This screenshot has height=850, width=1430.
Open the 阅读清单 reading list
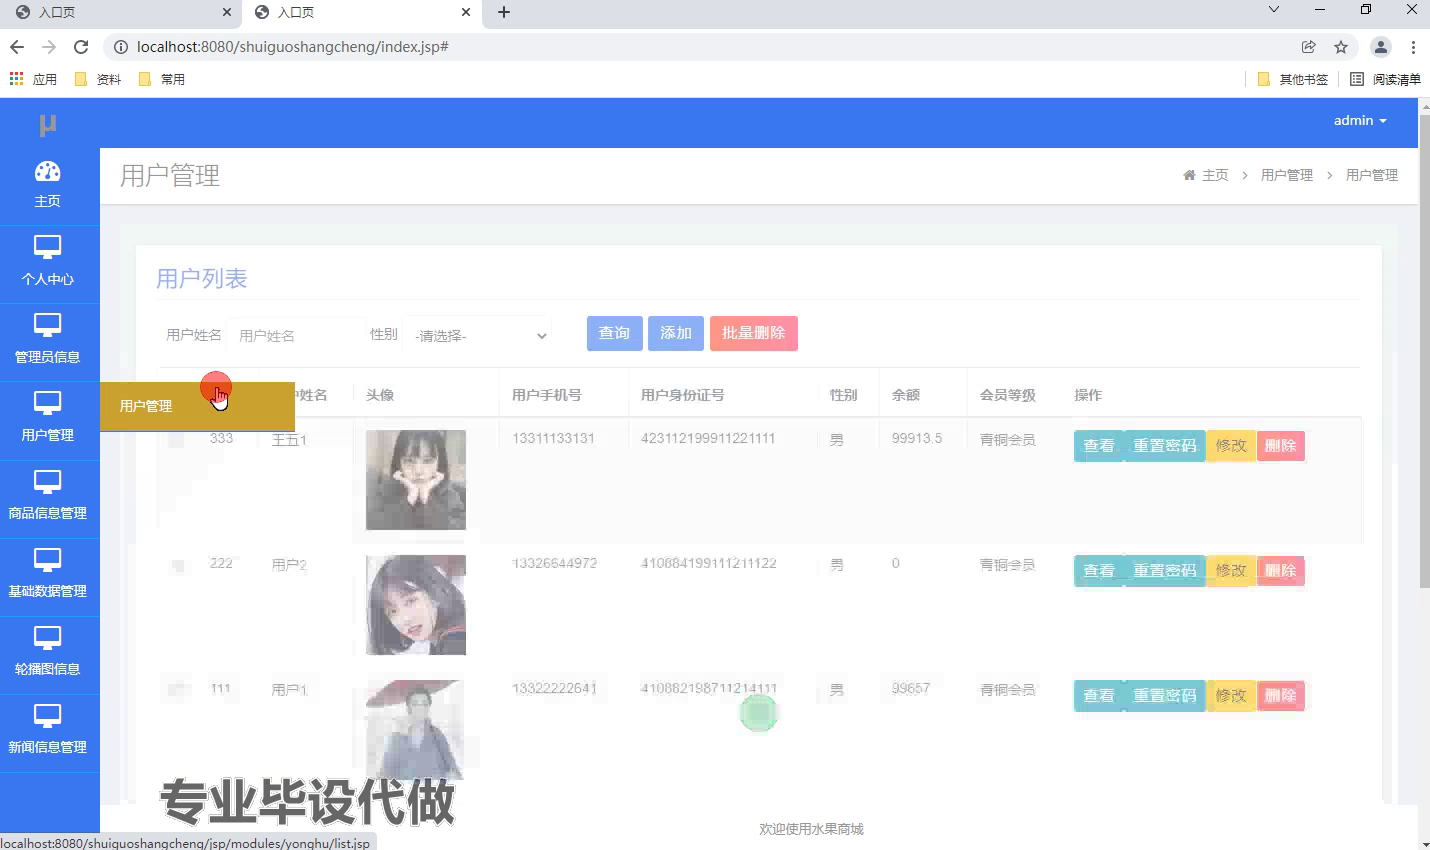tap(1385, 79)
